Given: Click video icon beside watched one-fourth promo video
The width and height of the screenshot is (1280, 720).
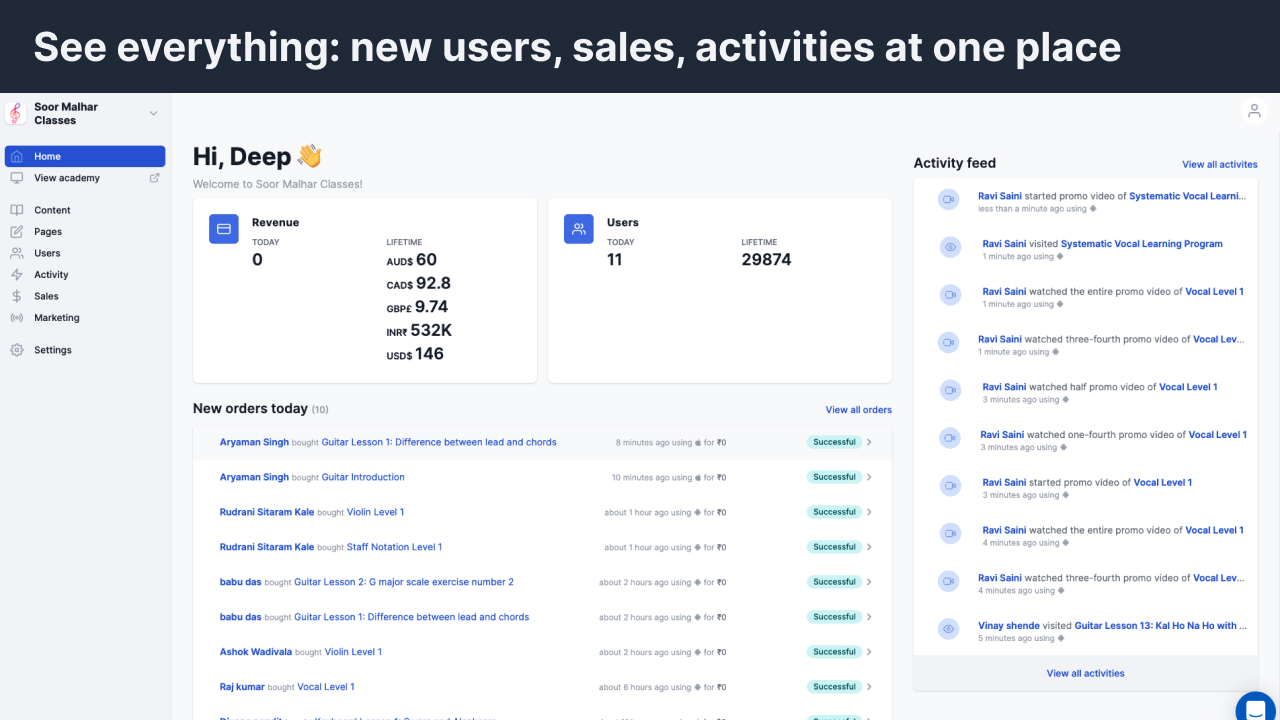Looking at the screenshot, I should point(949,438).
